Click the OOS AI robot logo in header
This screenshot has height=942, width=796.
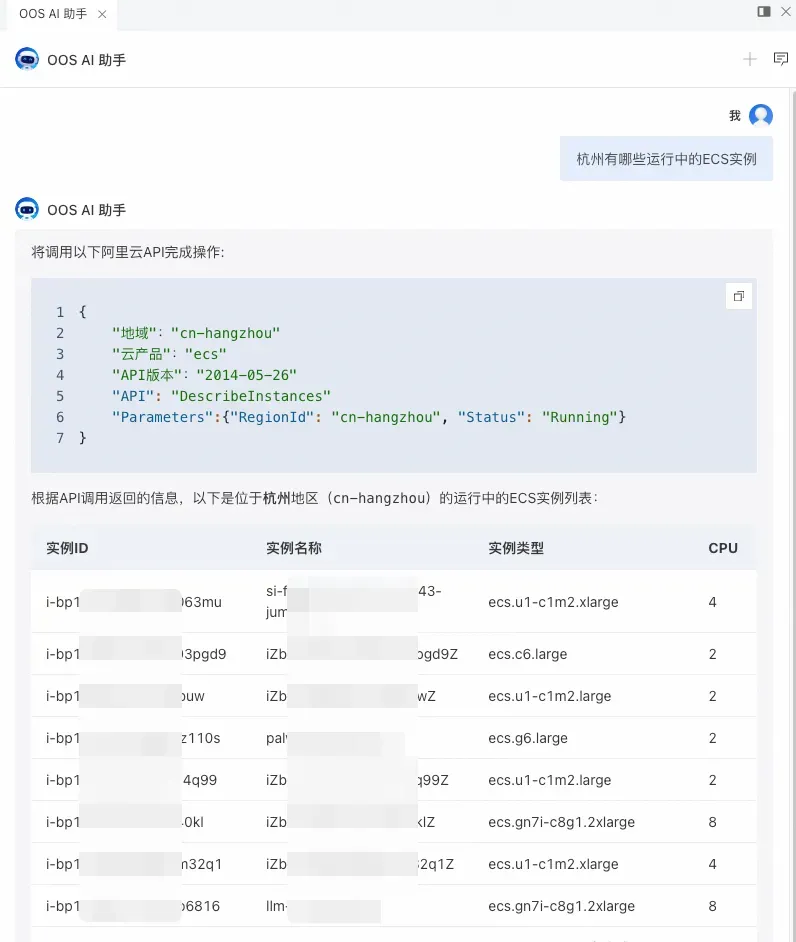(x=27, y=59)
